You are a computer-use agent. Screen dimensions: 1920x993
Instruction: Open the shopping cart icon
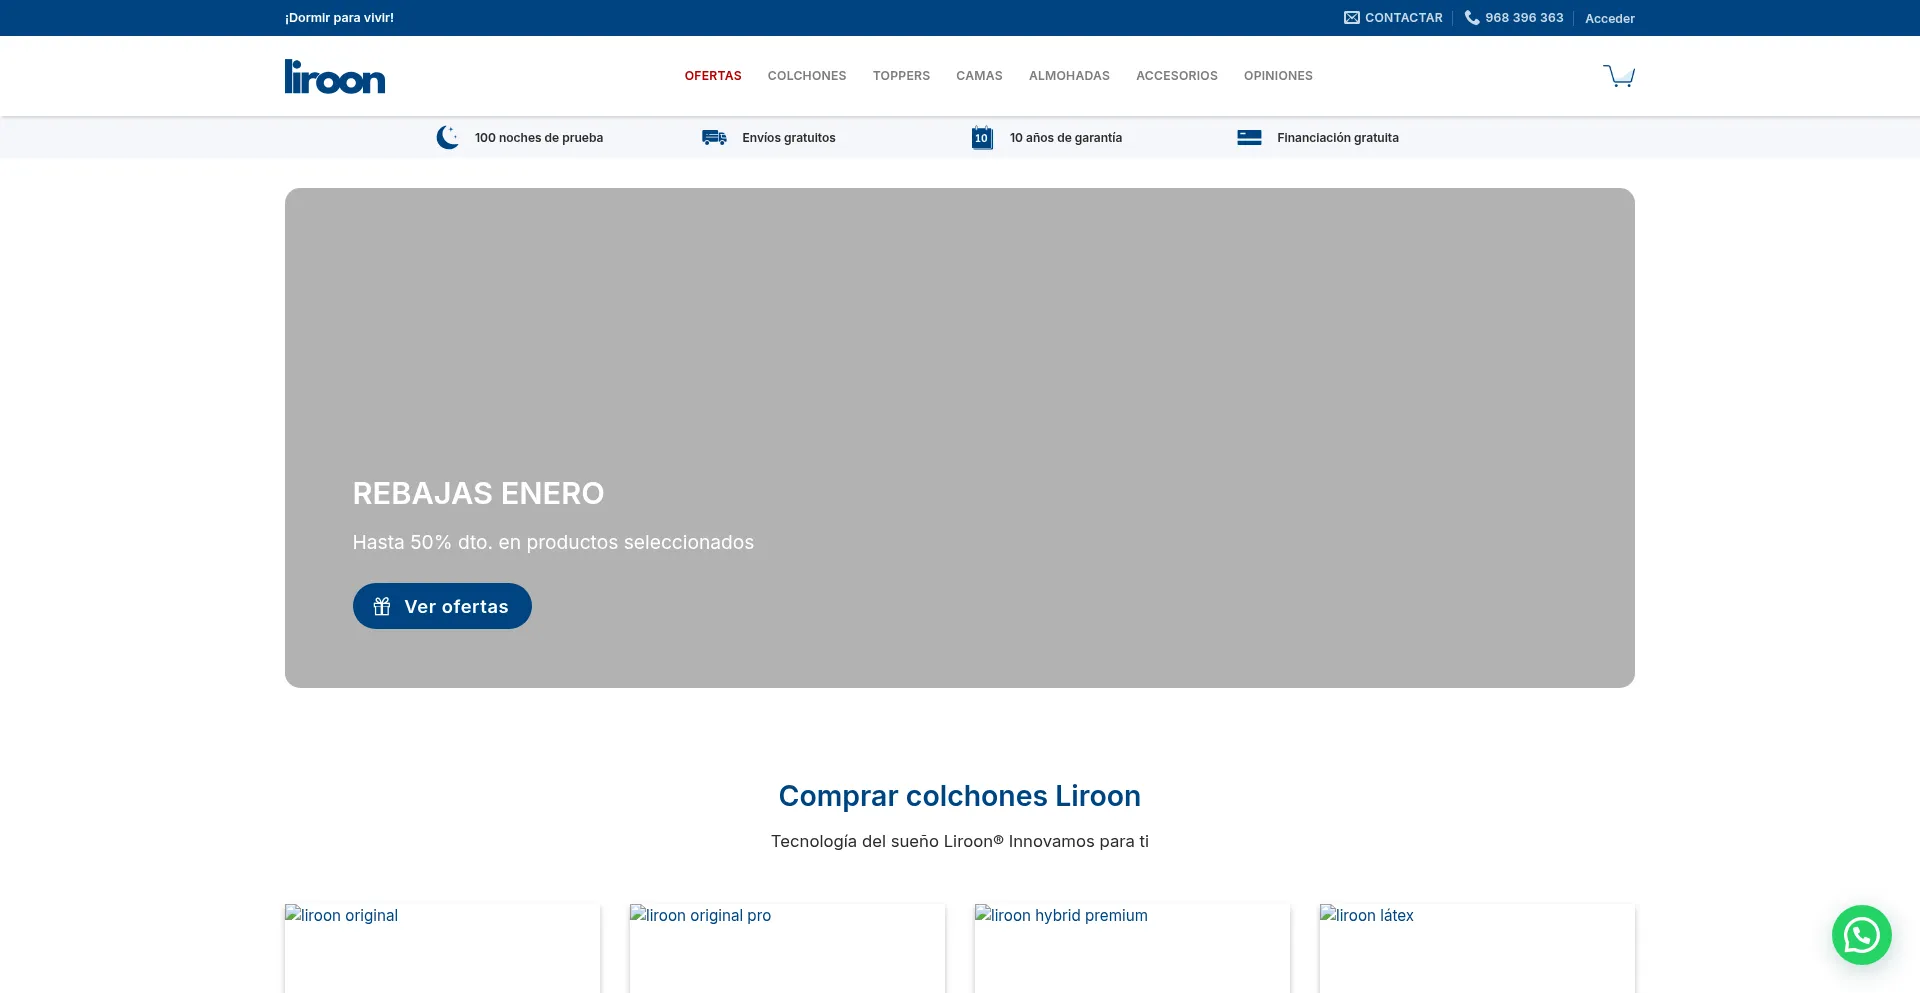pyautogui.click(x=1619, y=74)
